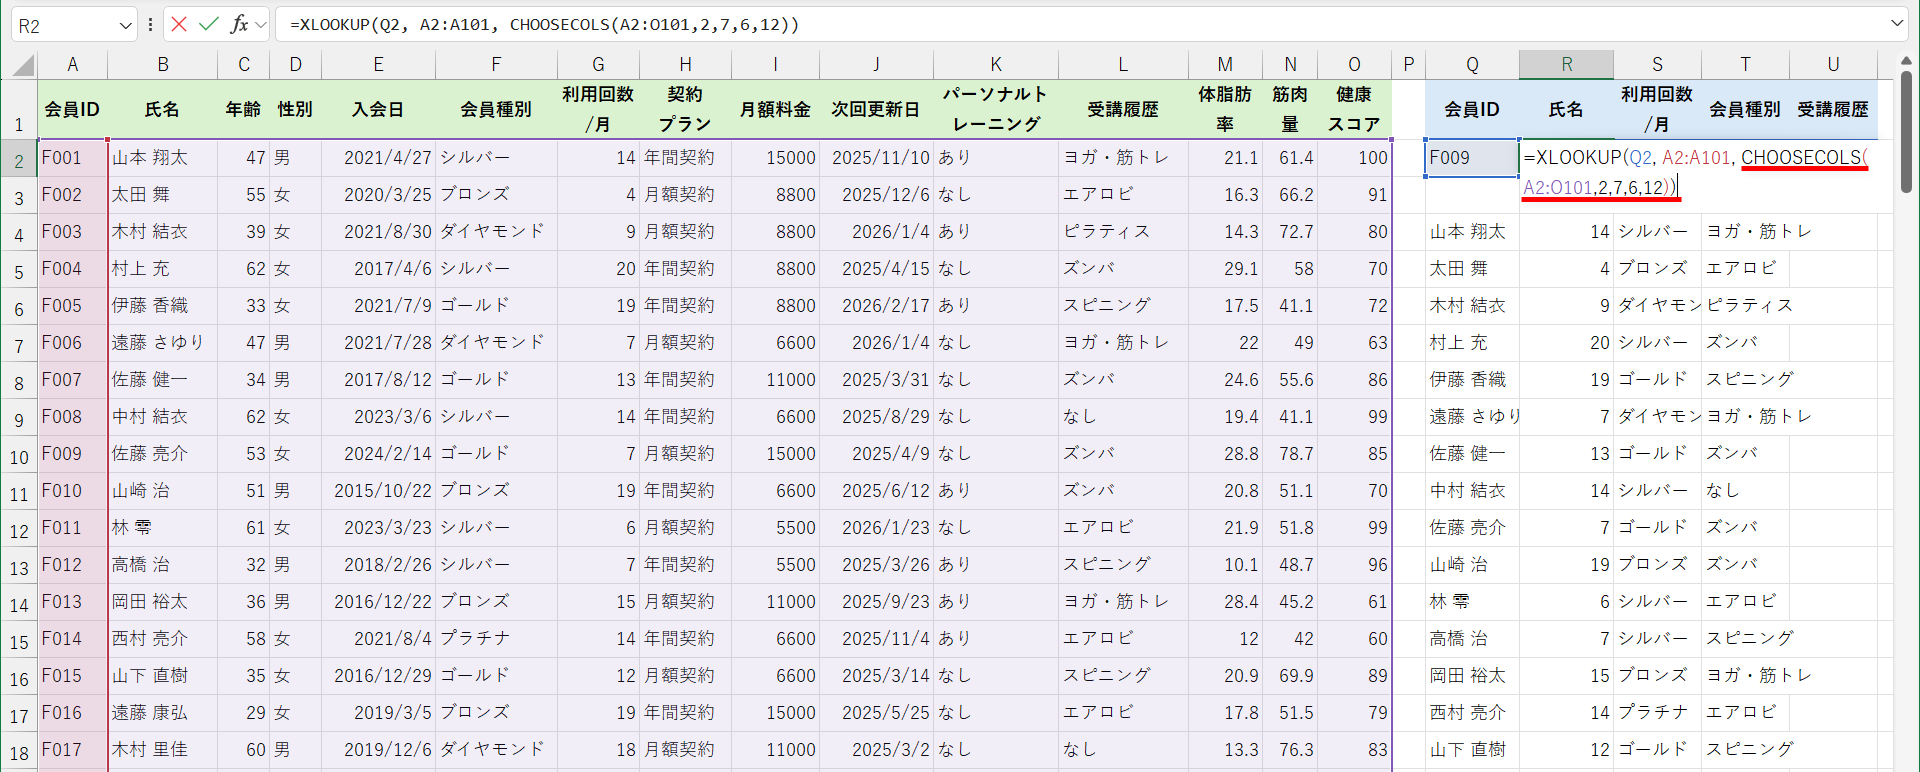Click the 入会日 header cell
The image size is (1920, 772).
coord(378,109)
